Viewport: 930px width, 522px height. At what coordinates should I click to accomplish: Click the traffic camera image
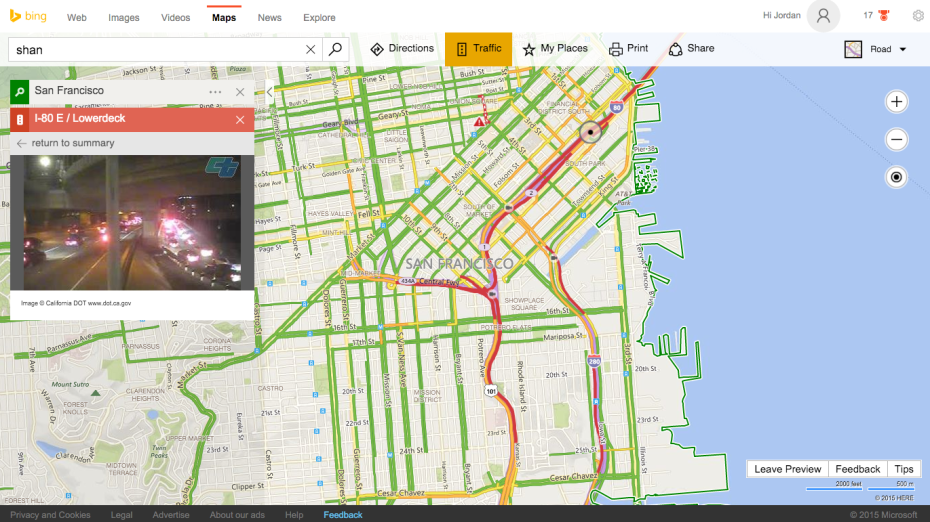[131, 223]
